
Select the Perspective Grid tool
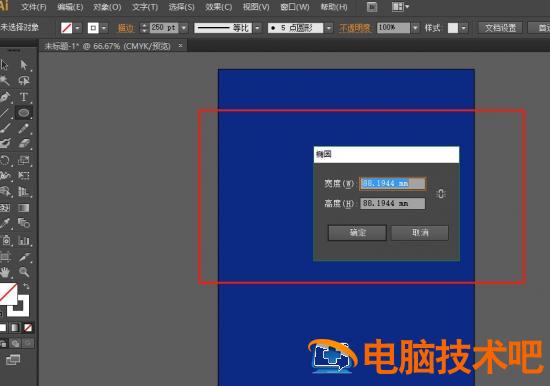coord(24,192)
